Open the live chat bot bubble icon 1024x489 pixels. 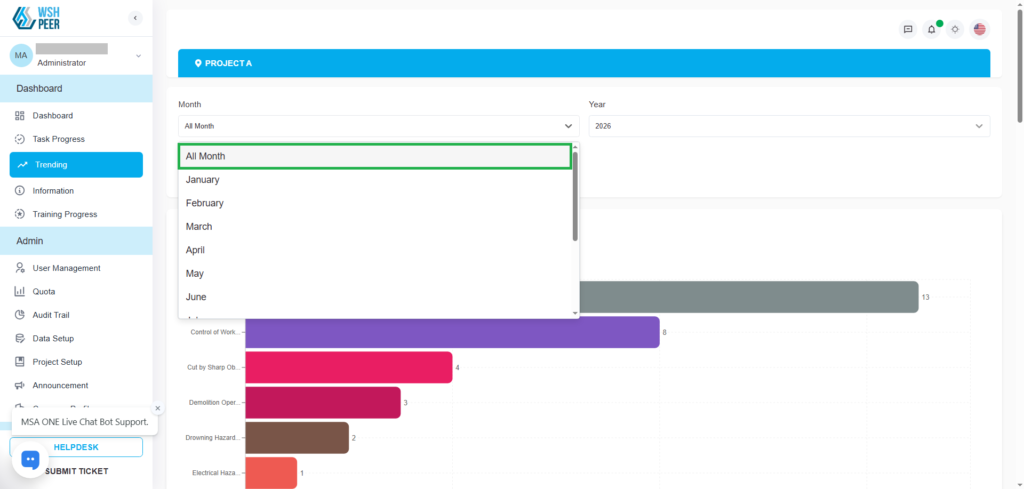tap(30, 459)
